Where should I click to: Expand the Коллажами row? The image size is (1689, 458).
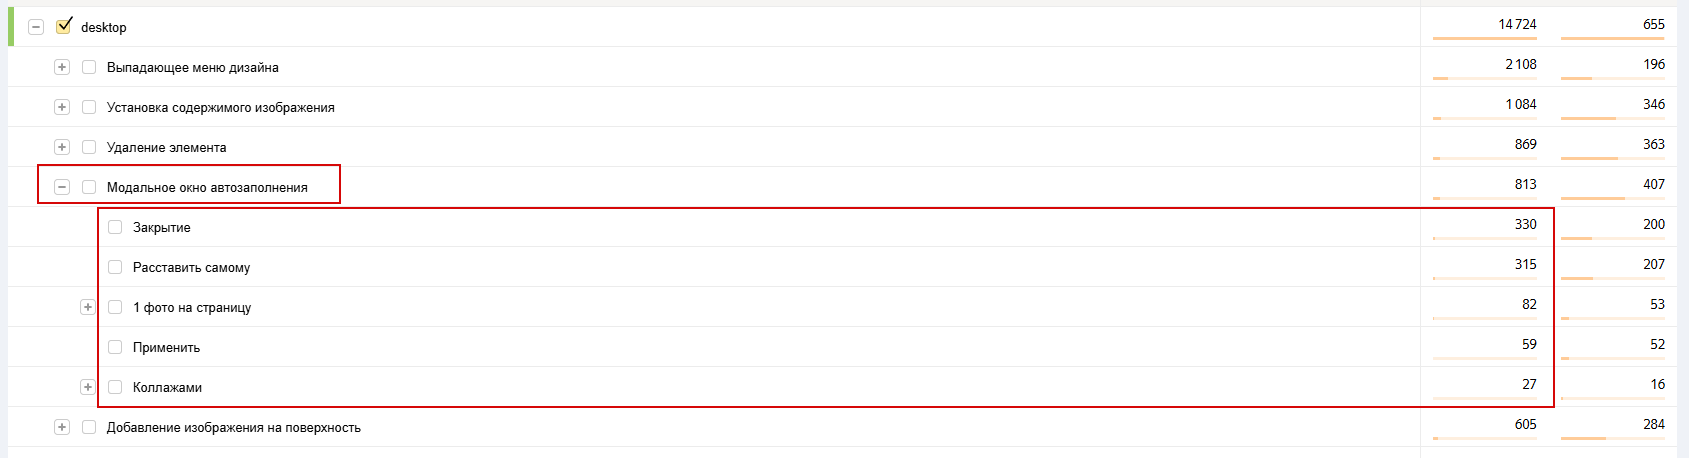tap(88, 387)
